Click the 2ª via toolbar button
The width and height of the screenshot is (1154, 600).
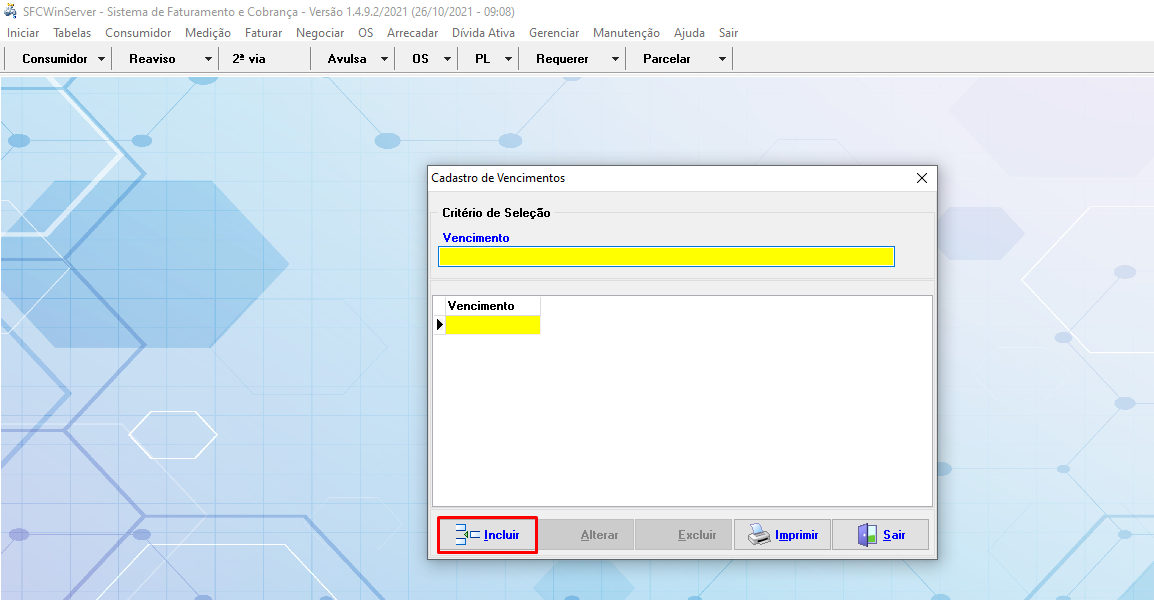[x=249, y=59]
